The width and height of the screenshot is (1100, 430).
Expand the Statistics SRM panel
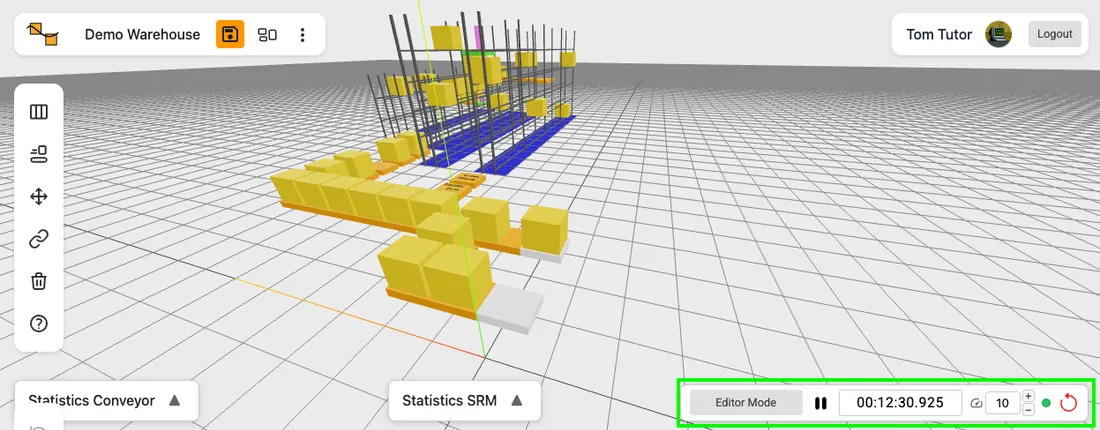[517, 401]
